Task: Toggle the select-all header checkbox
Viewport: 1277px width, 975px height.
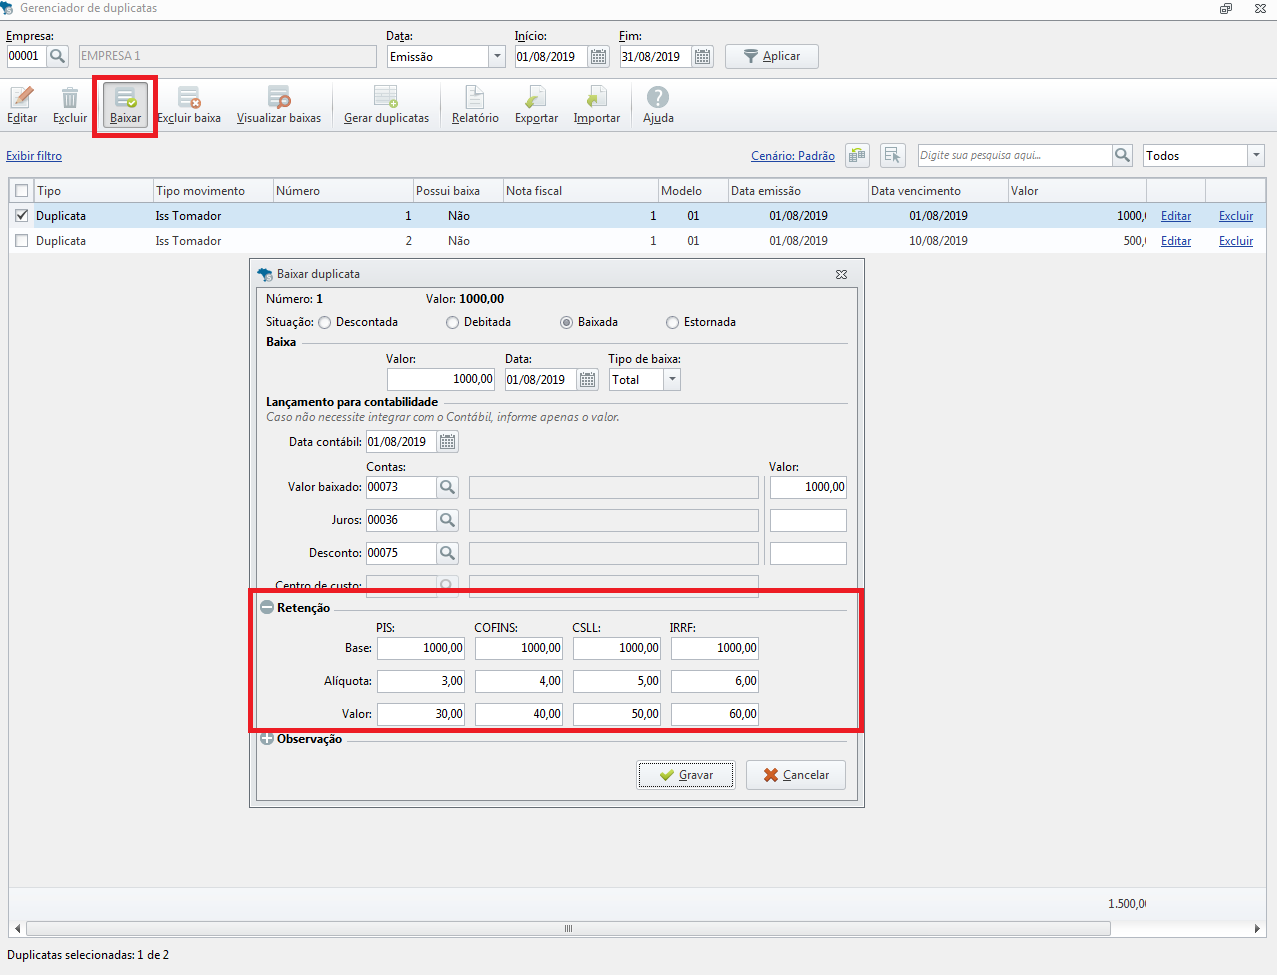Action: pos(22,191)
